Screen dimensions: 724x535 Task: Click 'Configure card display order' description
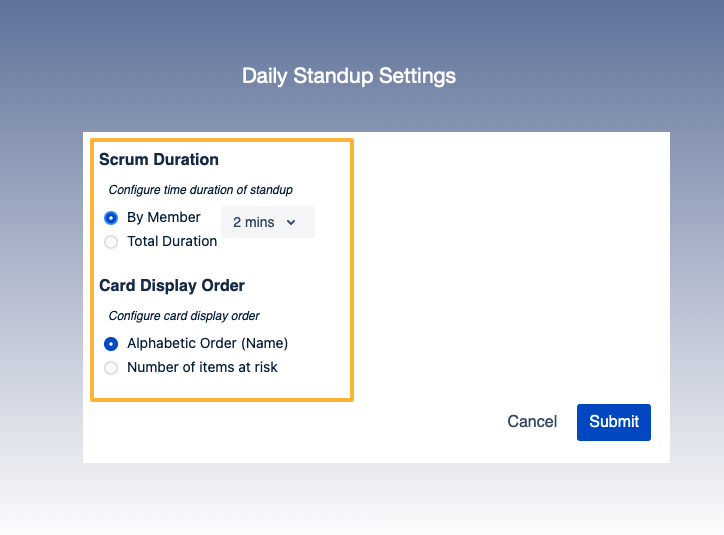[x=184, y=316]
